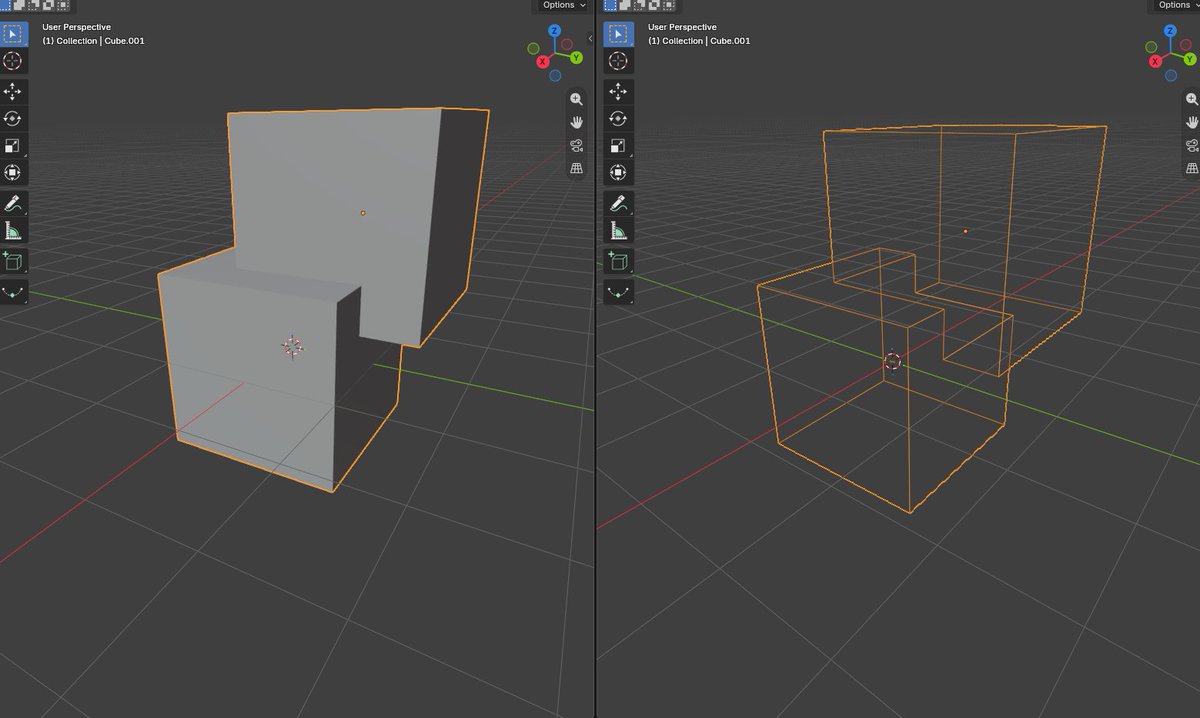
Task: Click the hollow green negative-Y circle on left gizmo
Action: click(534, 47)
